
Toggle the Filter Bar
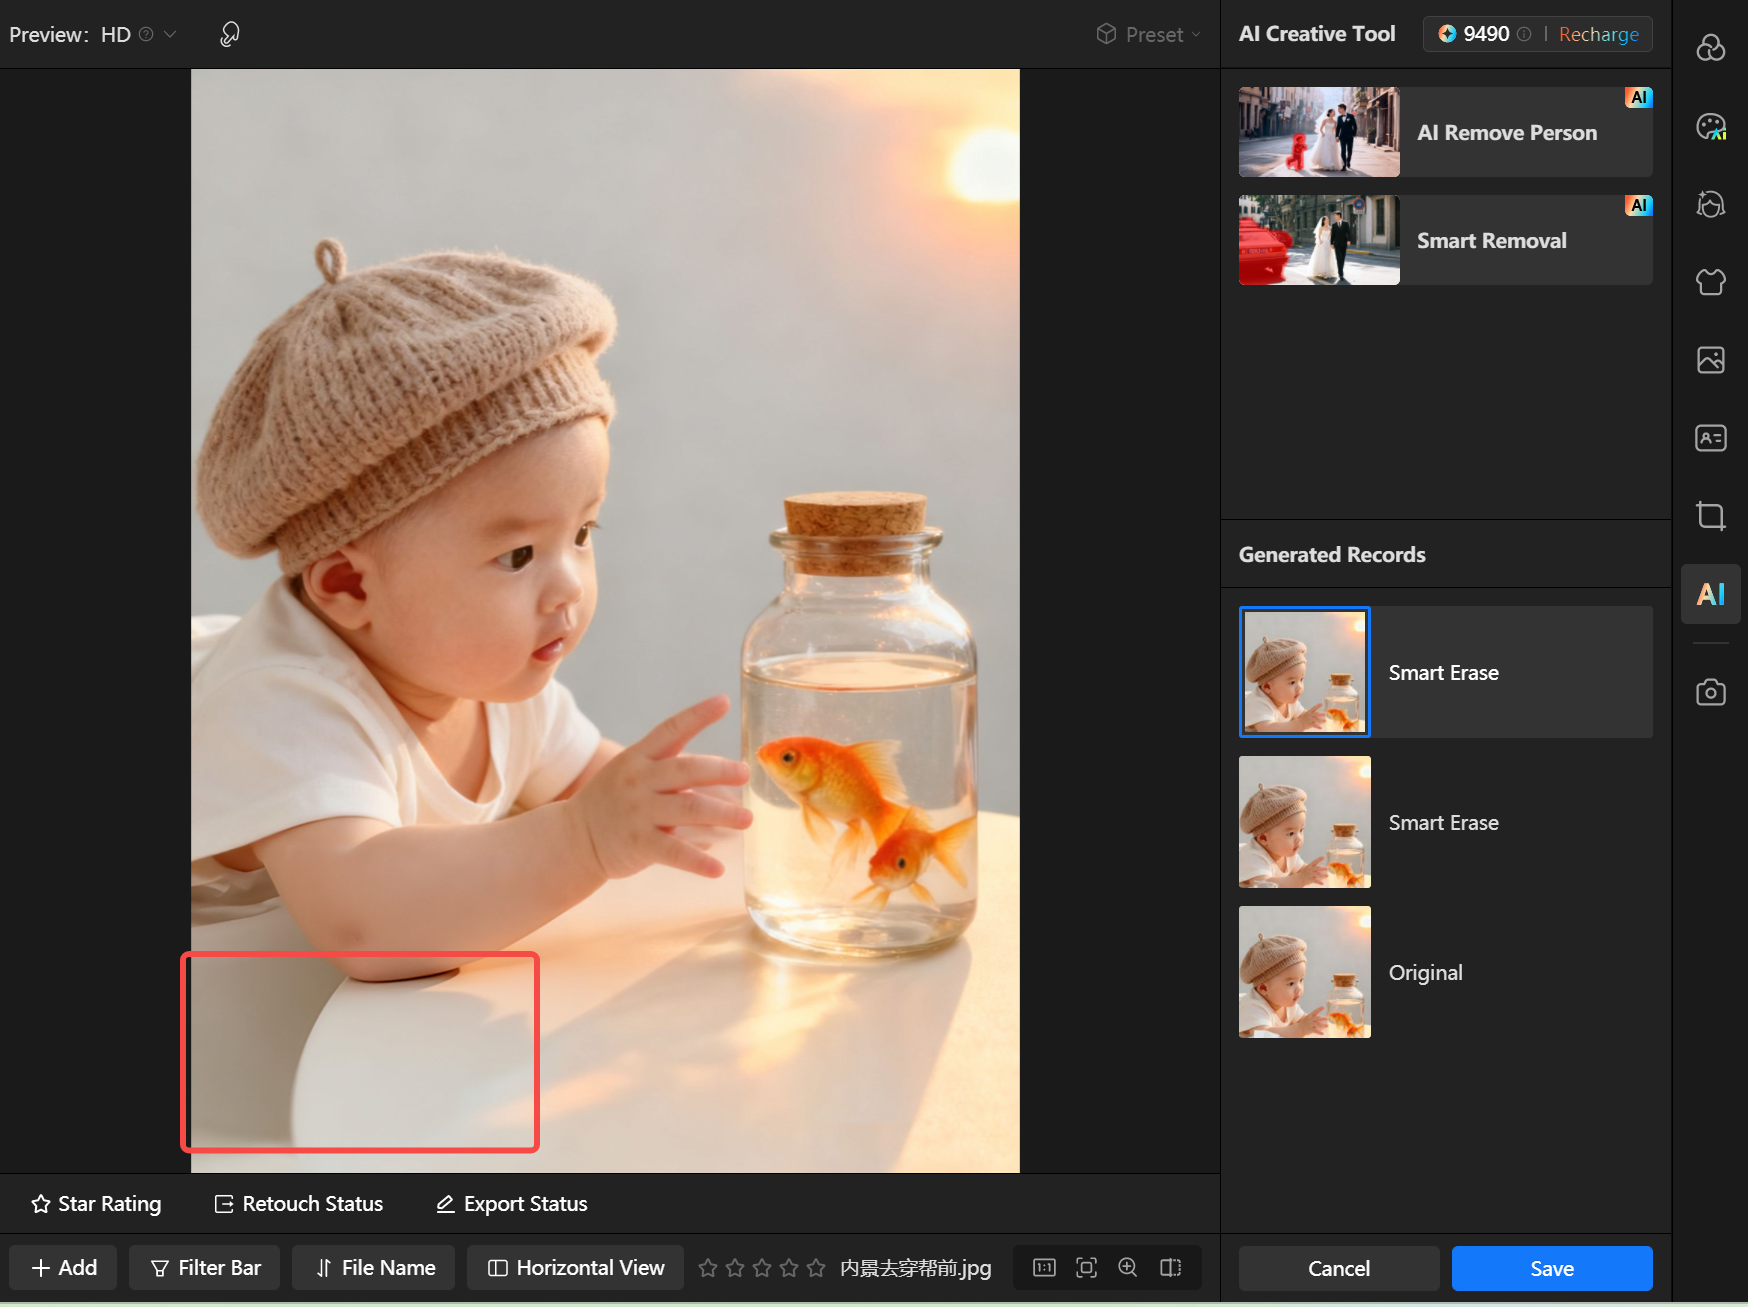204,1268
